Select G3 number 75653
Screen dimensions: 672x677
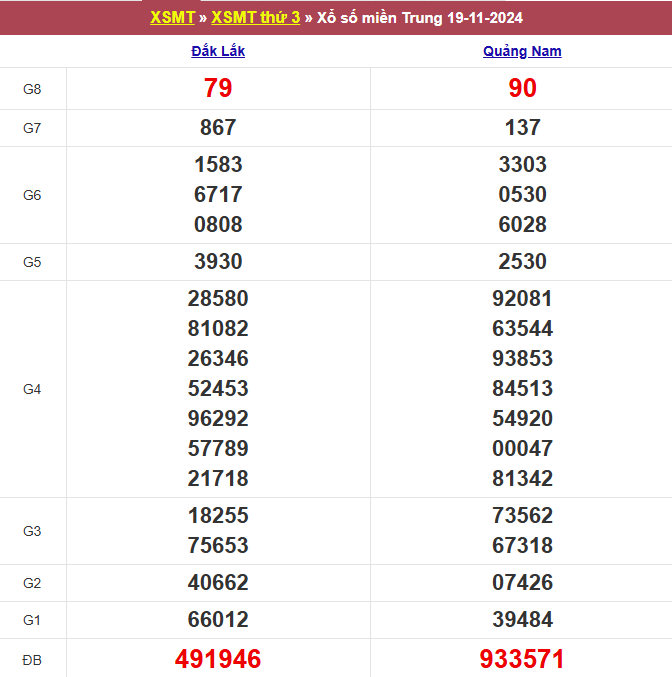218,545
